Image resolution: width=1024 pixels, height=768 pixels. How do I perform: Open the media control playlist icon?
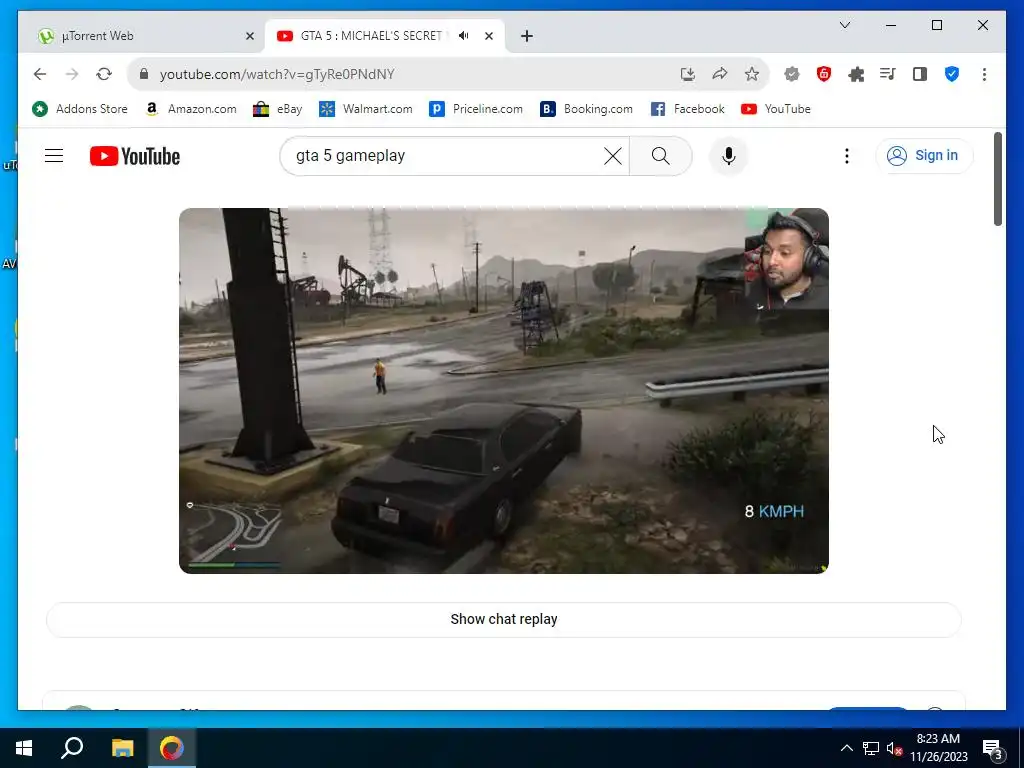pos(888,74)
